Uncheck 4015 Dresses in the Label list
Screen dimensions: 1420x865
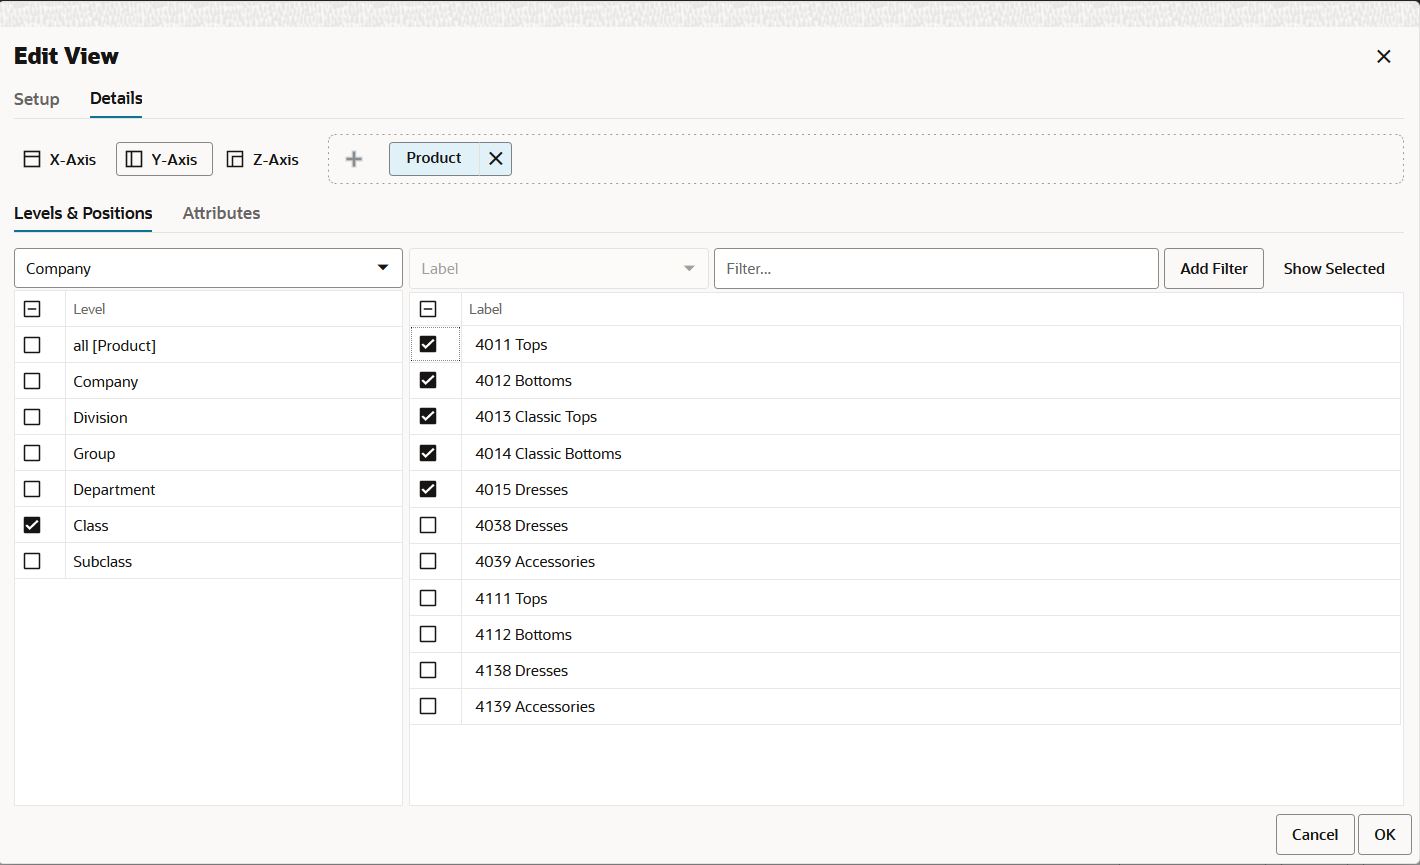point(429,489)
